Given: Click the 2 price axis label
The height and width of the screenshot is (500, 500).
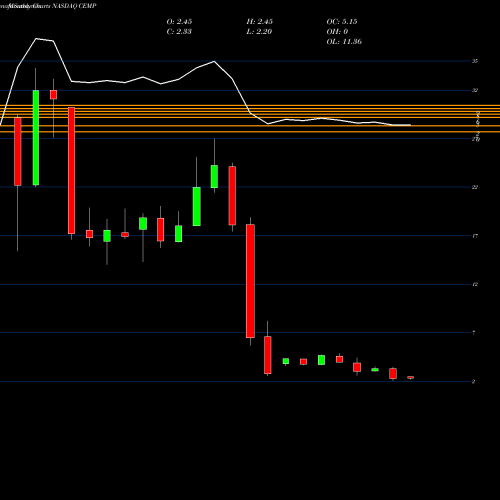Looking at the screenshot, I should click(x=474, y=382).
